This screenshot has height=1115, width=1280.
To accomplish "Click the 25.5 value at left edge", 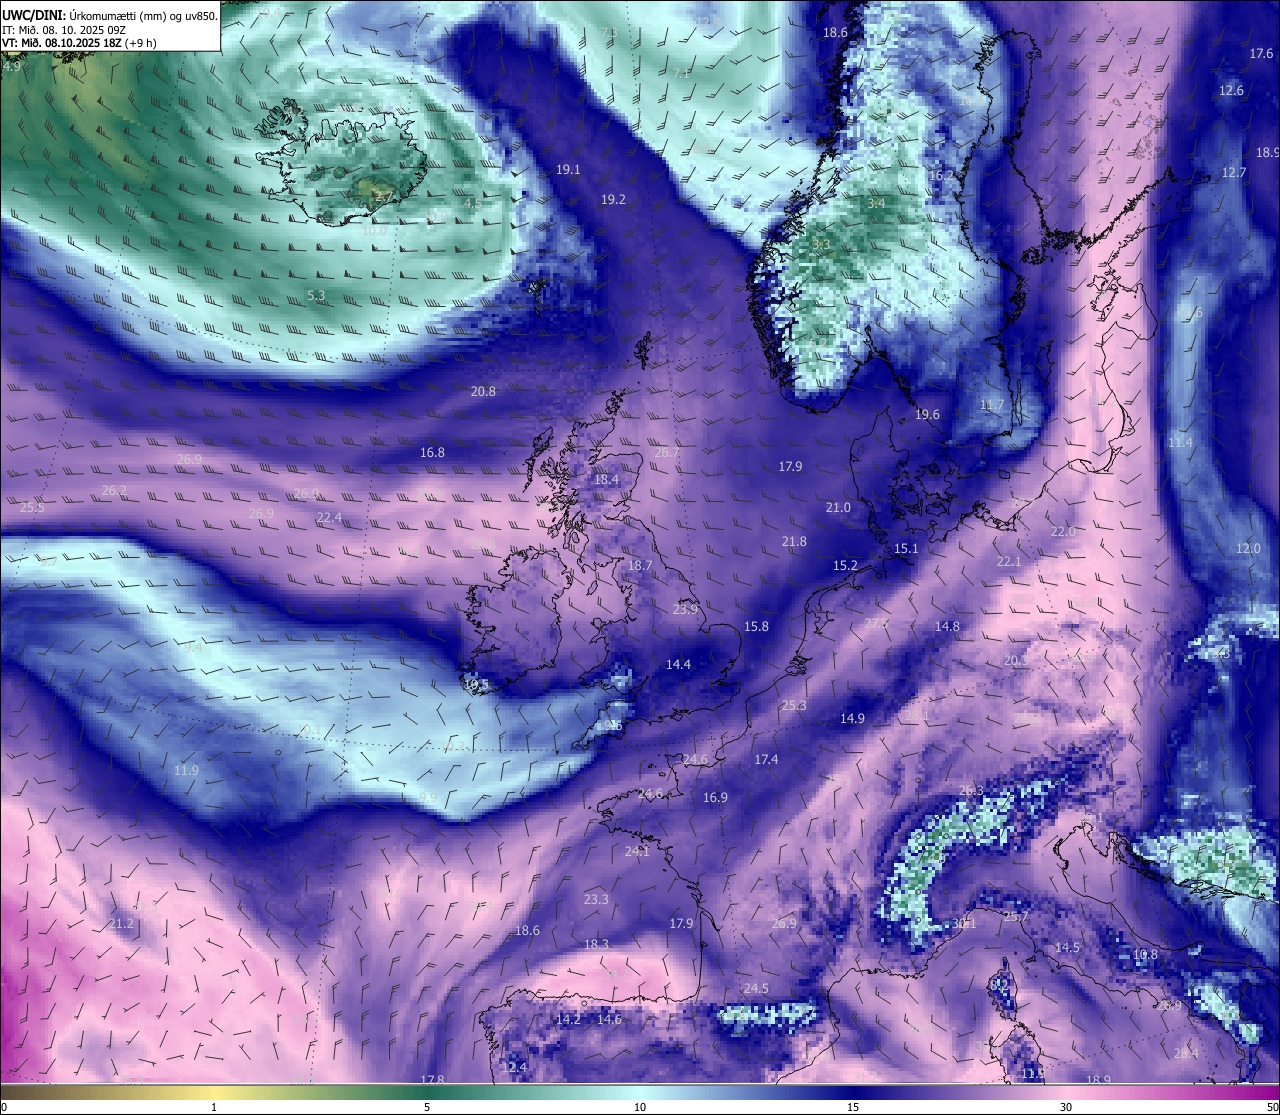I will 32,508.
